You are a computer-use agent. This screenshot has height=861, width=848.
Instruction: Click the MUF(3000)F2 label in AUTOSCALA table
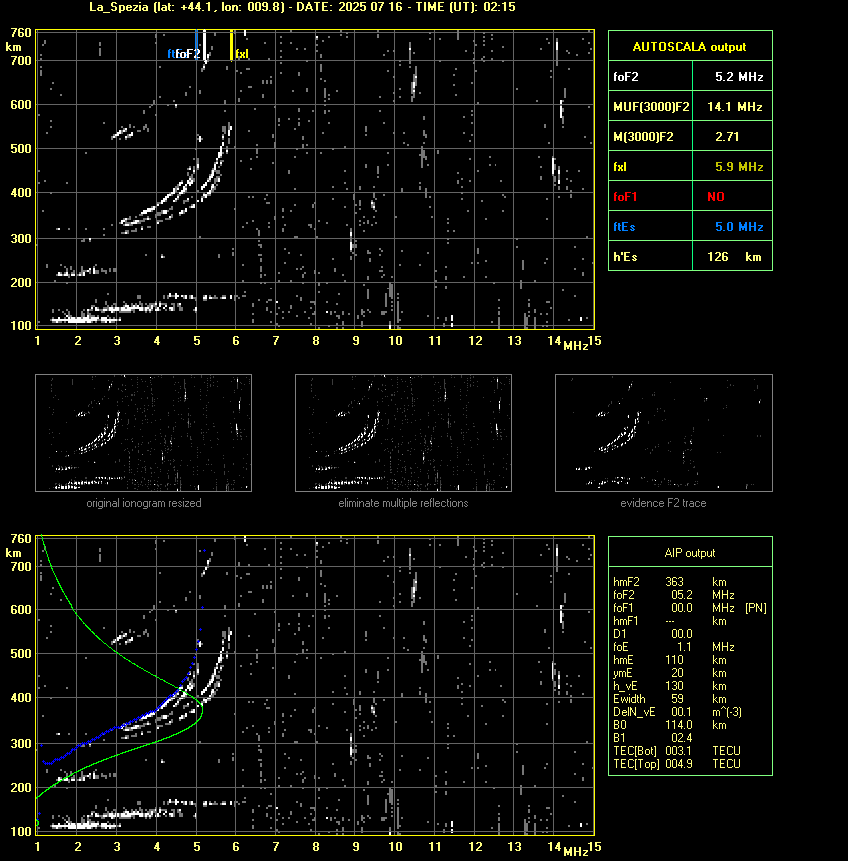point(651,107)
